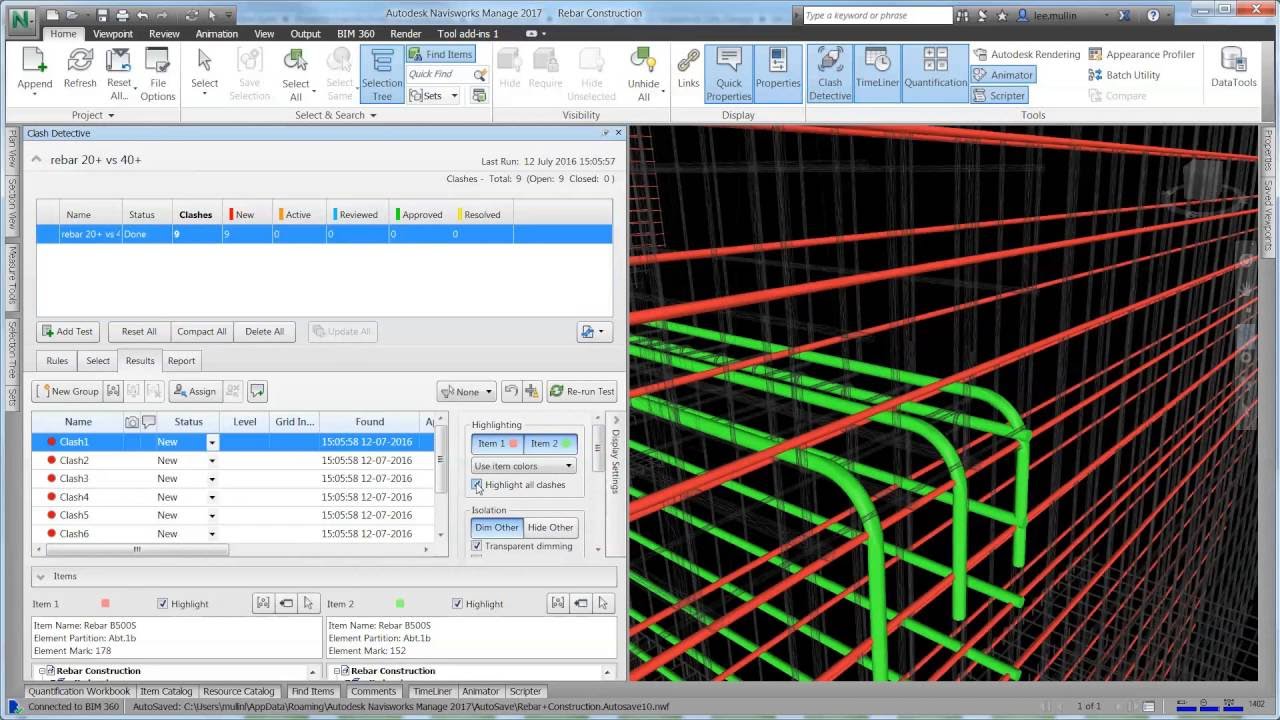
Task: Click the New Group button
Action: tap(67, 391)
